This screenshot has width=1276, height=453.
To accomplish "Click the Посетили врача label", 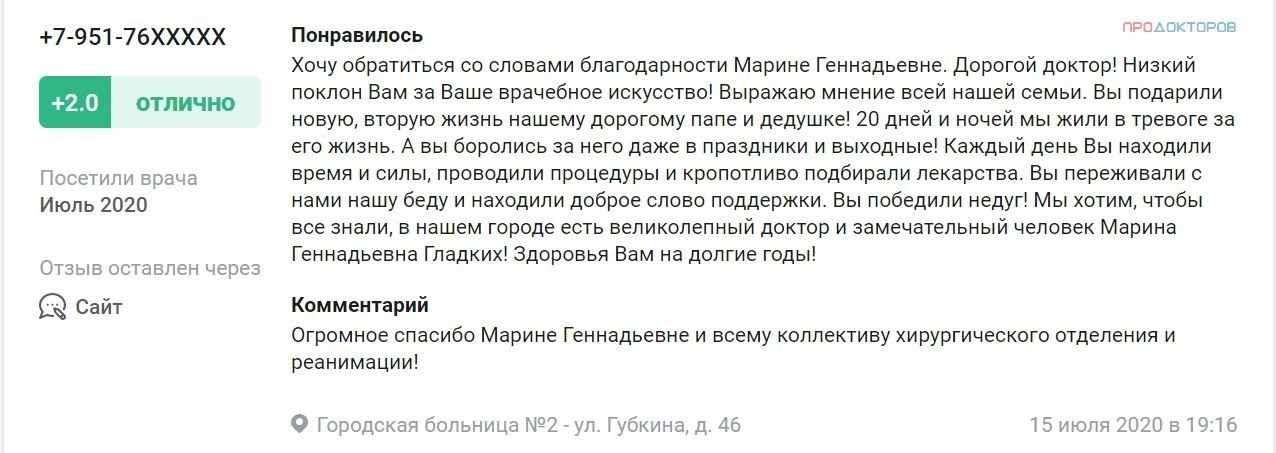I will (x=119, y=178).
